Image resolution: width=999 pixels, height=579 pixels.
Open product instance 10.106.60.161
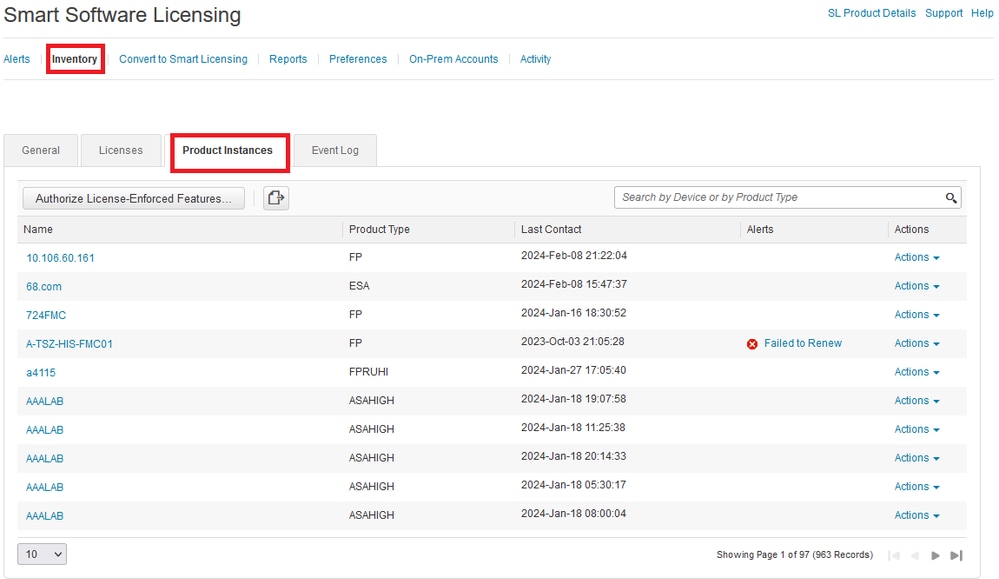pos(60,258)
